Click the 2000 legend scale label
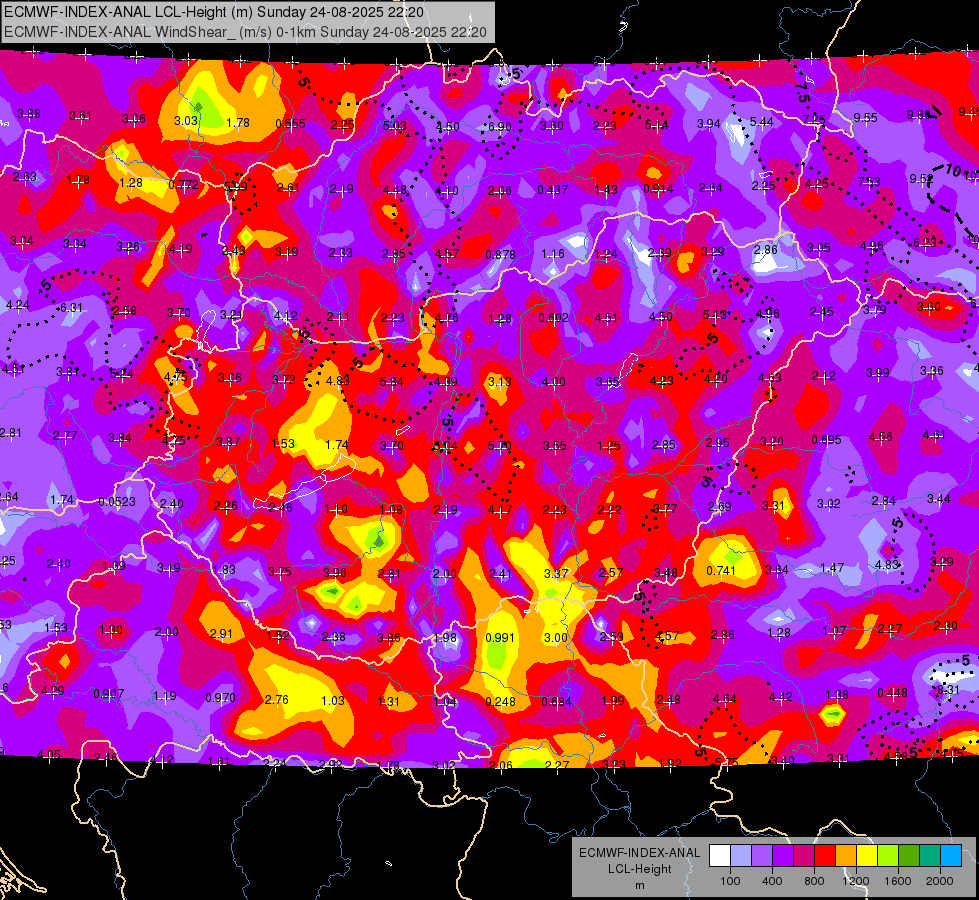This screenshot has height=900, width=979. point(940,881)
